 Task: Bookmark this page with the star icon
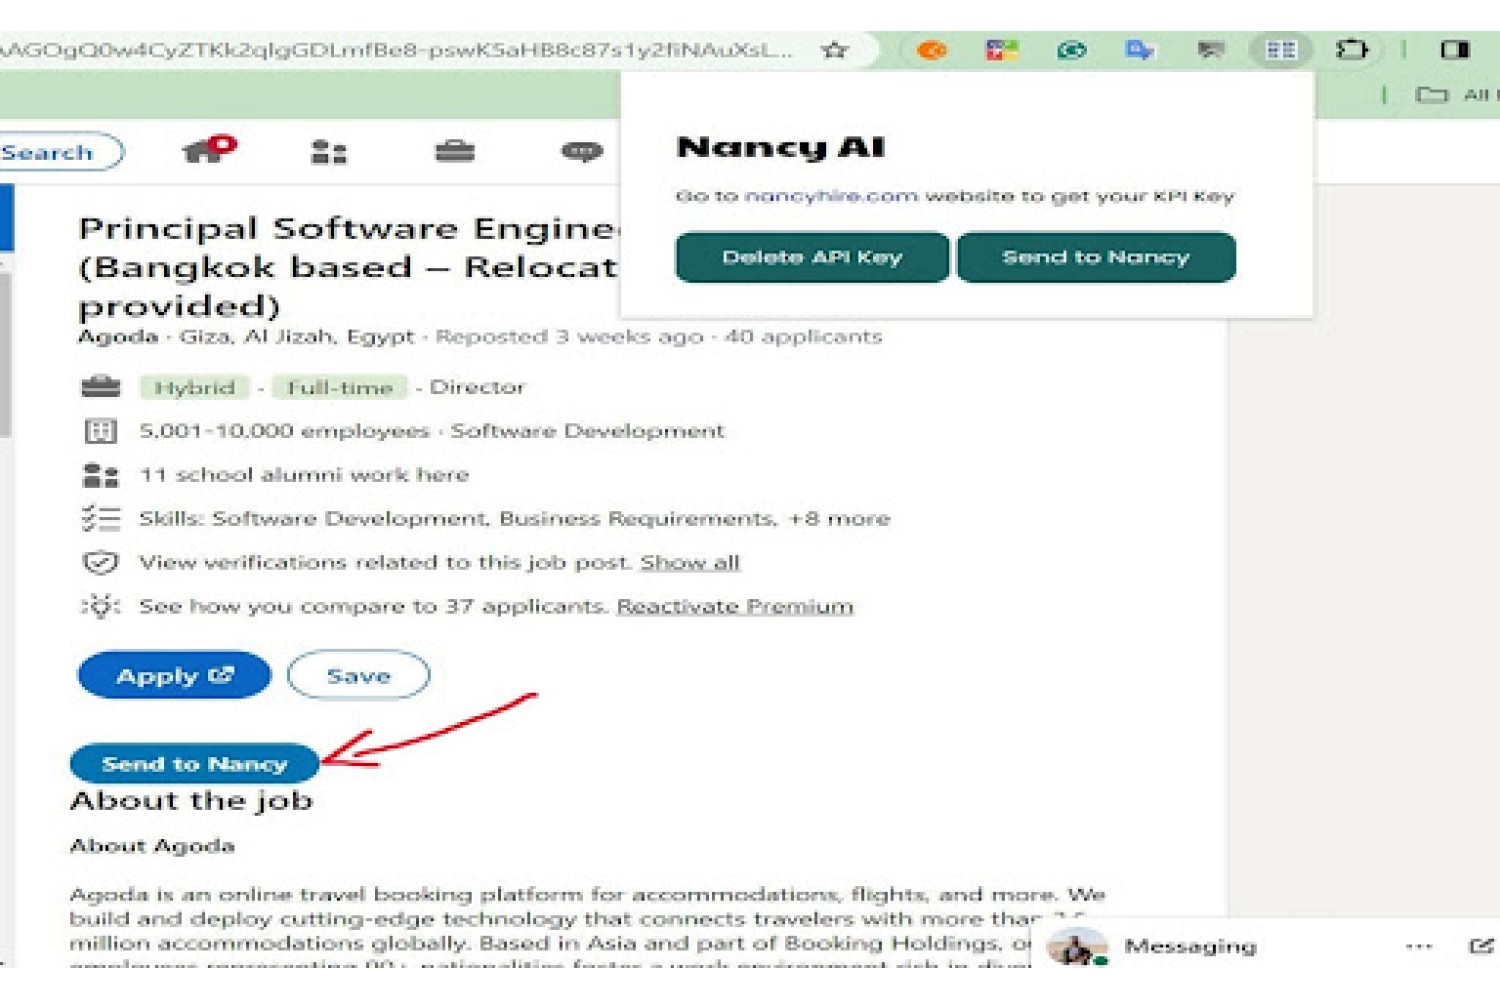tap(834, 50)
